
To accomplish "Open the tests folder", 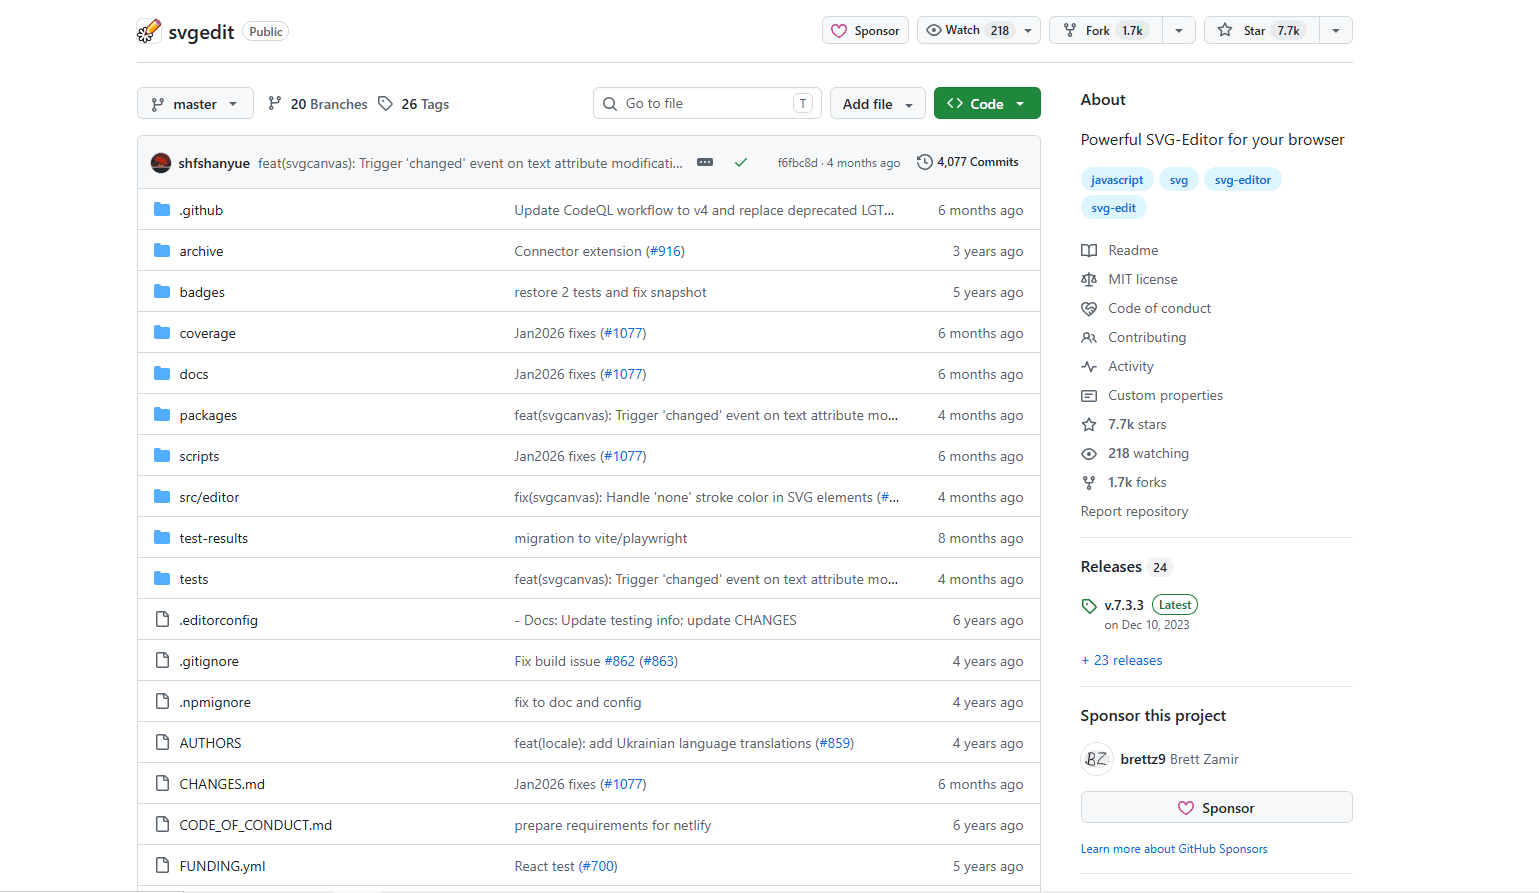I will point(194,579).
